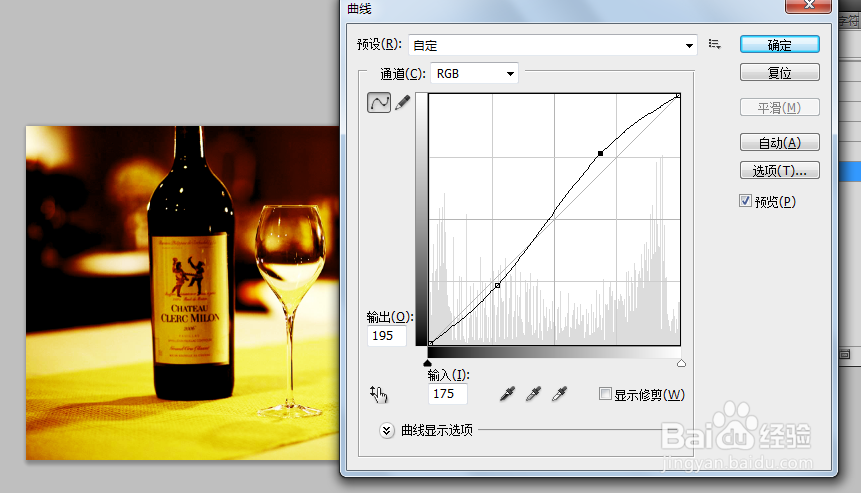Close the 曲线 curves dialog

(x=808, y=5)
